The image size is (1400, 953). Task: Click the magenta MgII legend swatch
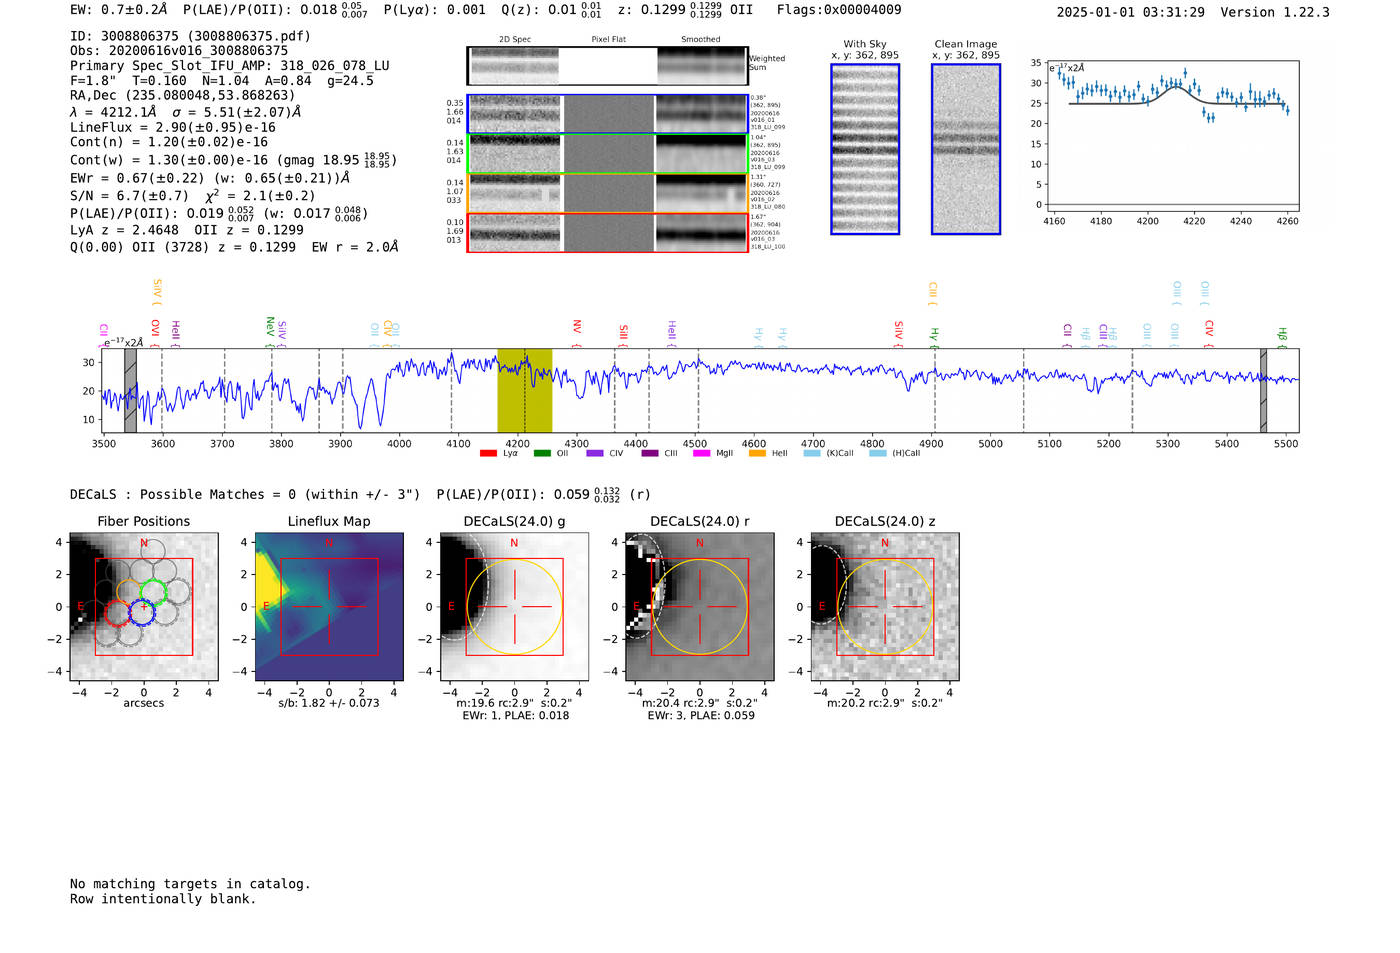(x=702, y=453)
